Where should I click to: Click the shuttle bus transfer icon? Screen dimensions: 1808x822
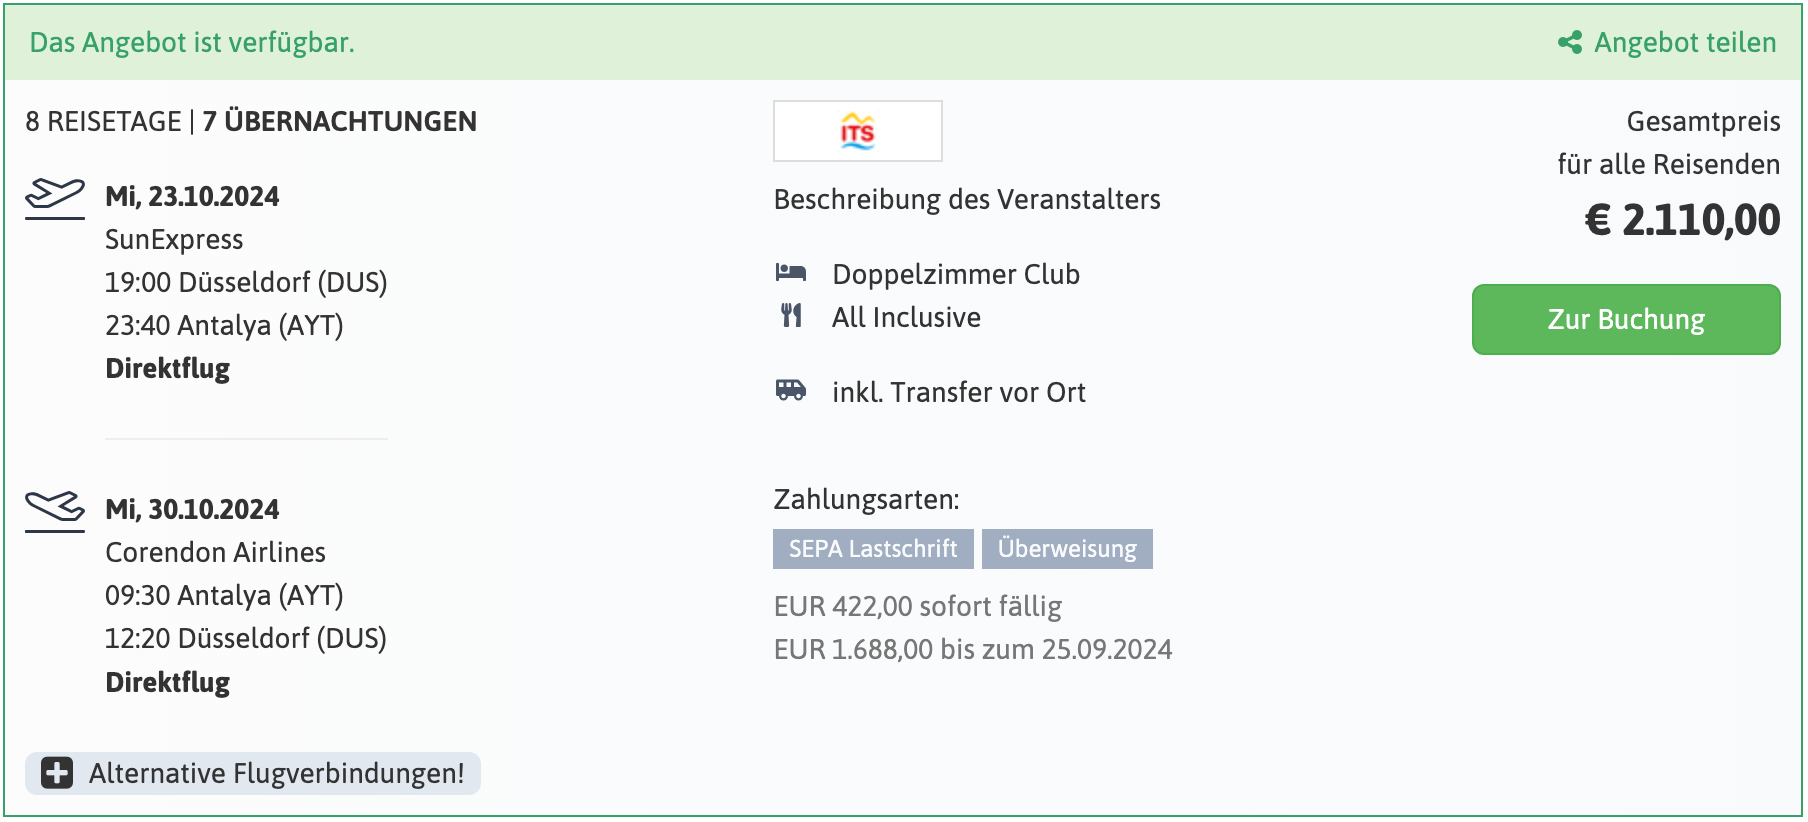(792, 390)
